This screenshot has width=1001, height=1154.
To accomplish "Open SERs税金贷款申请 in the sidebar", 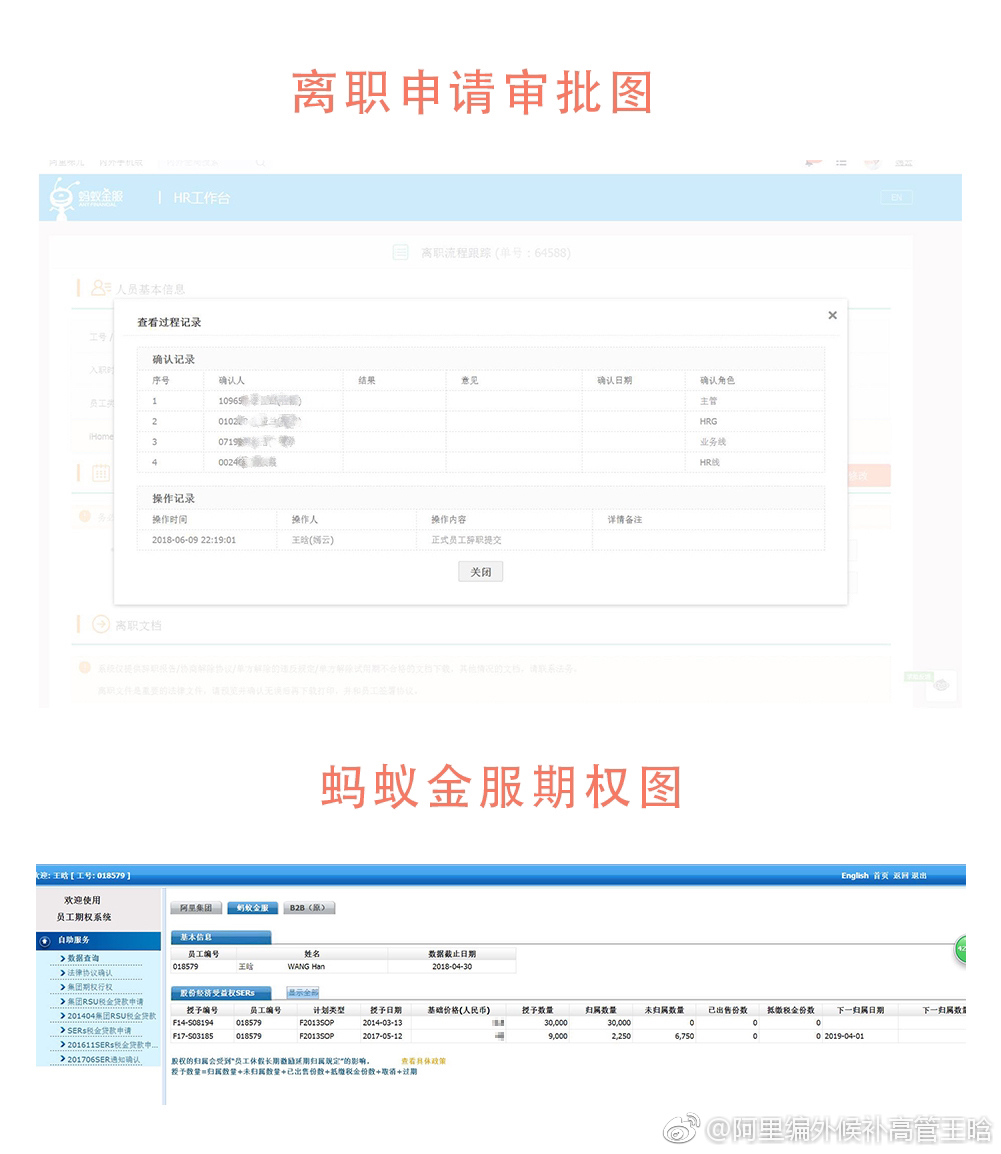I will [x=99, y=1030].
